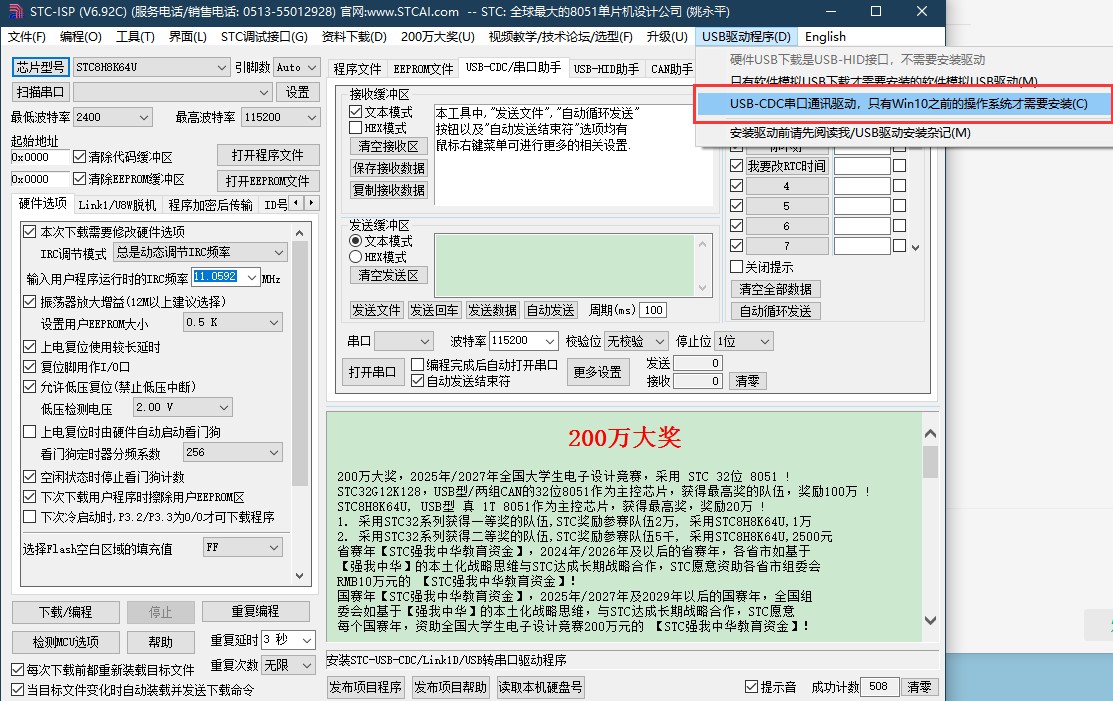Screen dimensions: 1113x701
Task: Toggle 清除EEPROM缓冲区 checkbox
Action: (80, 179)
